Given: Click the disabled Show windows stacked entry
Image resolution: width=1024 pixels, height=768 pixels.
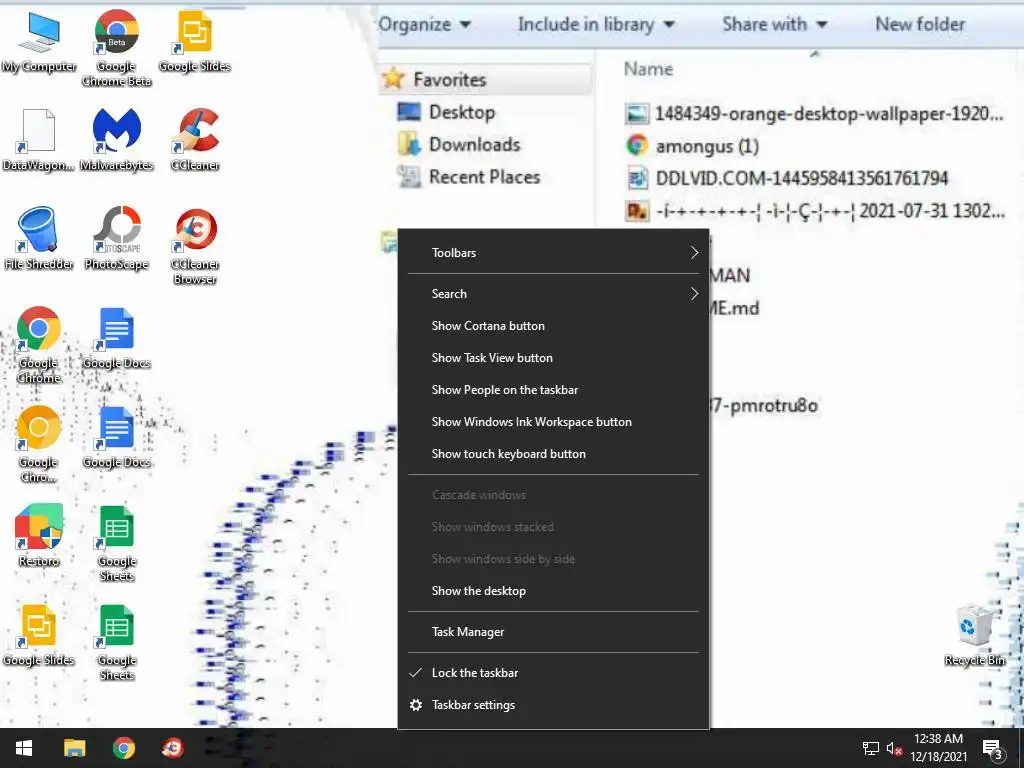Looking at the screenshot, I should tap(553, 527).
